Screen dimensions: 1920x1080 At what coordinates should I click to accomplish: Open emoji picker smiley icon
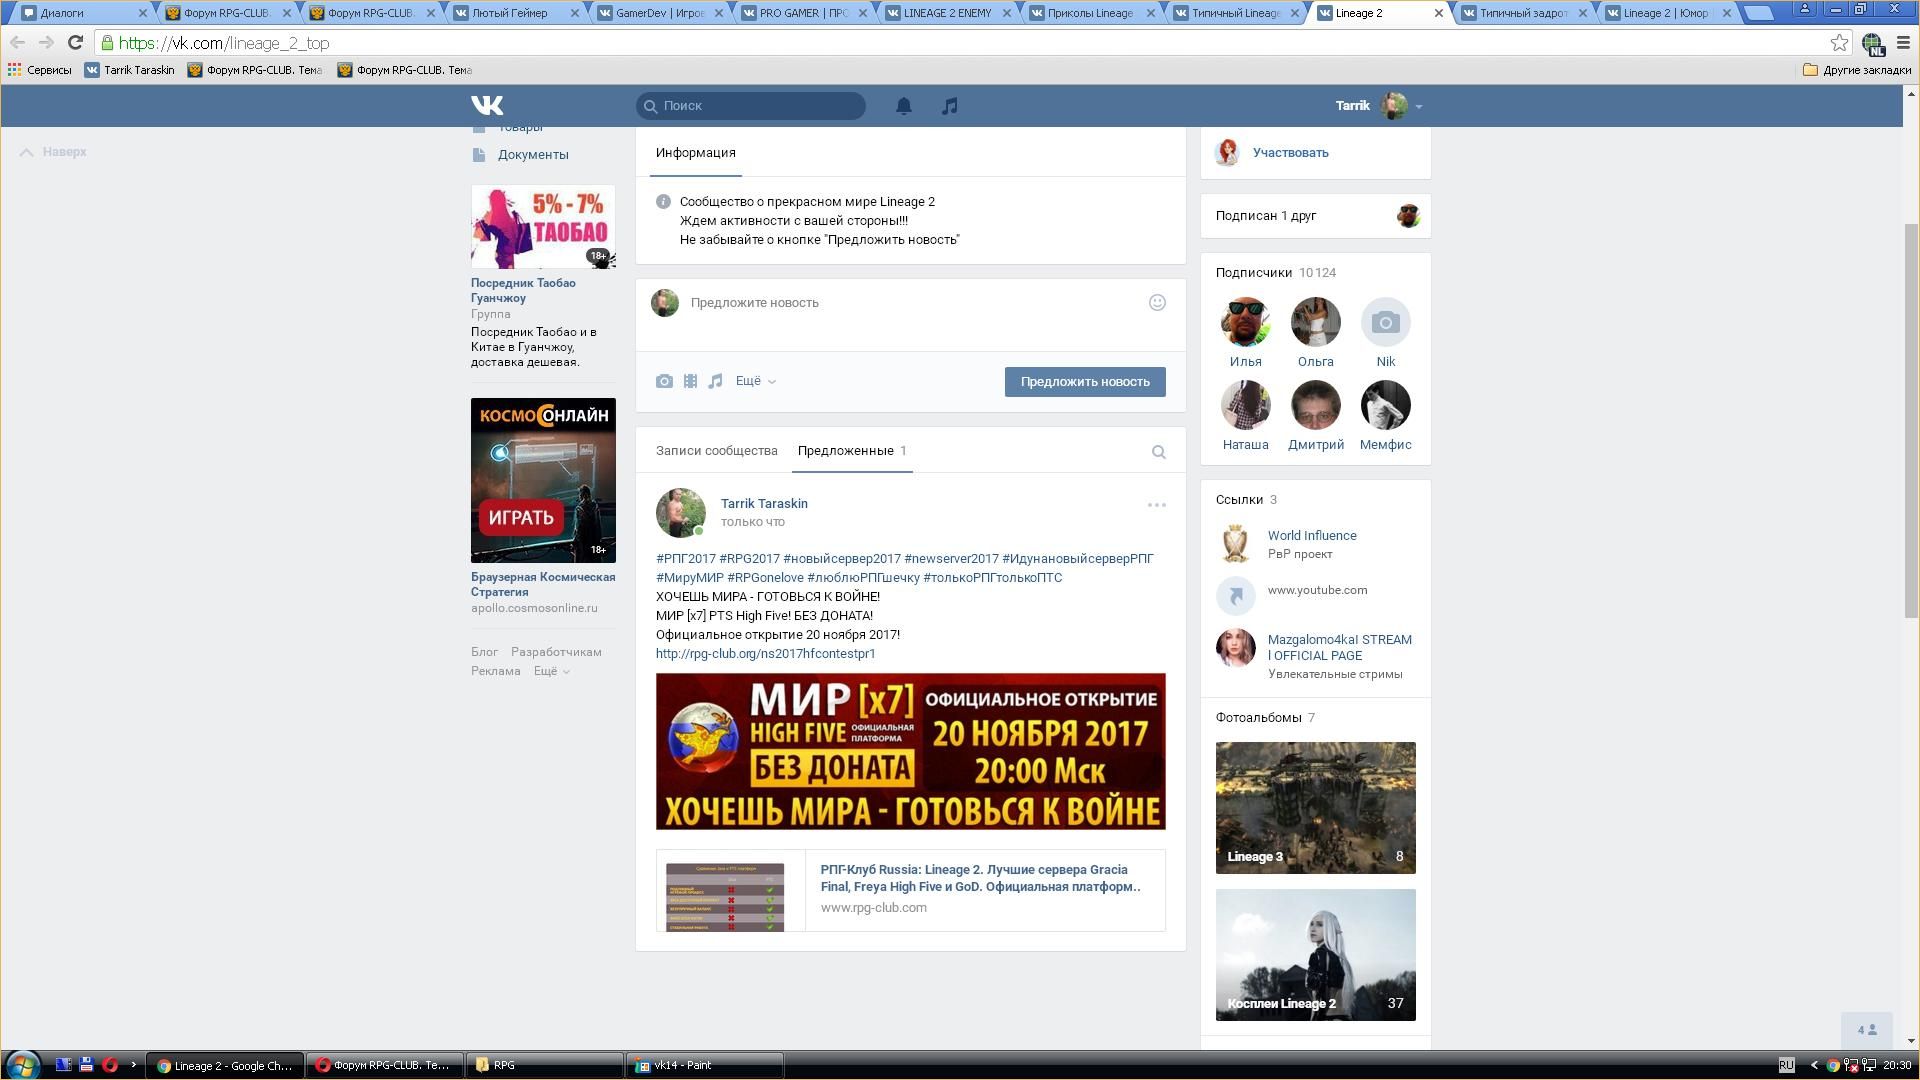(1157, 302)
